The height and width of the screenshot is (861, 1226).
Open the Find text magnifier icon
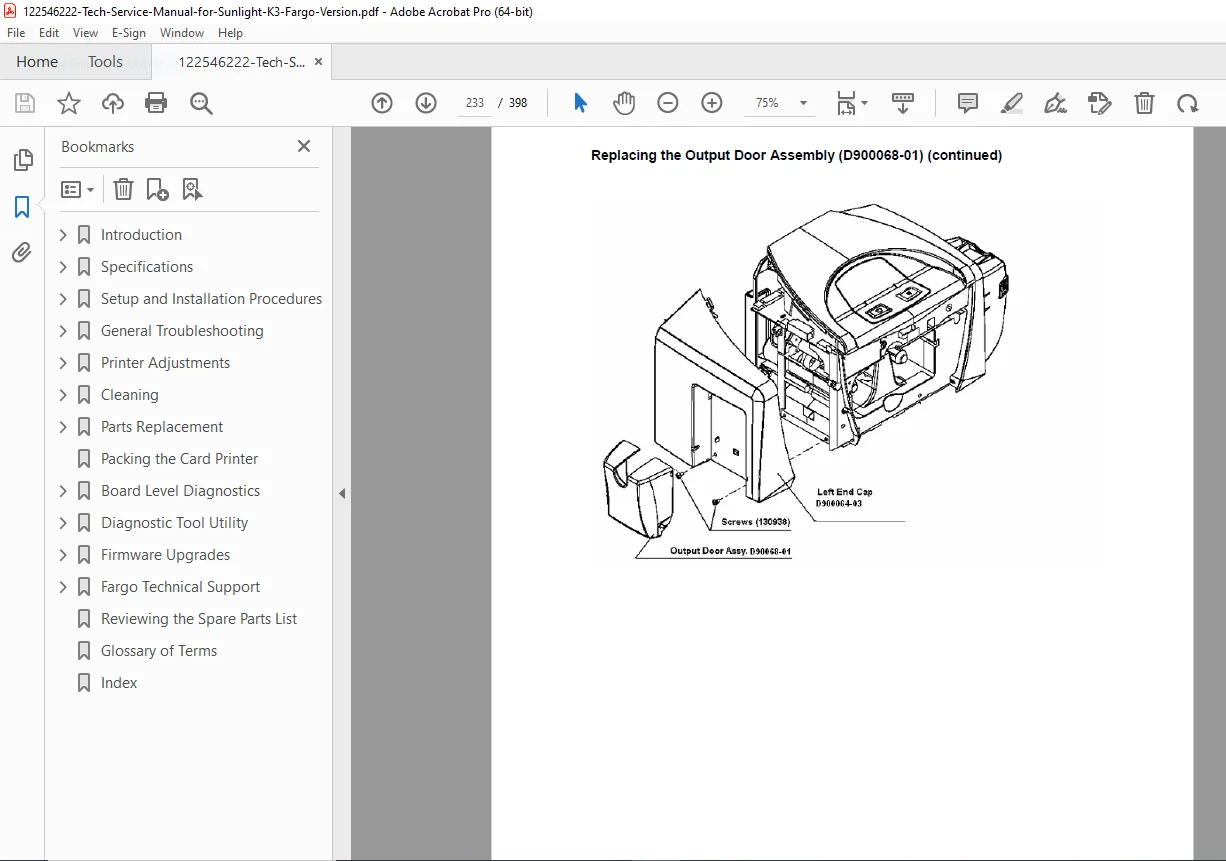point(201,103)
